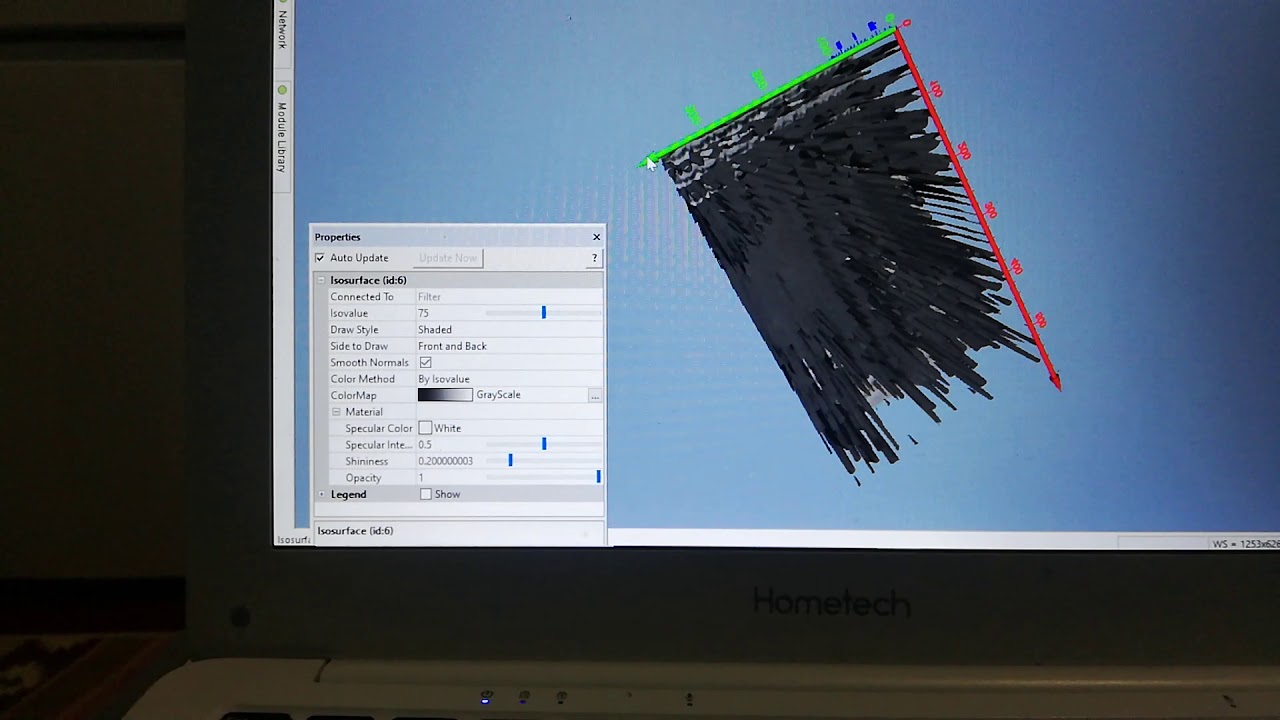Click the Isovalue slider handle
This screenshot has height=720, width=1280.
click(x=544, y=313)
